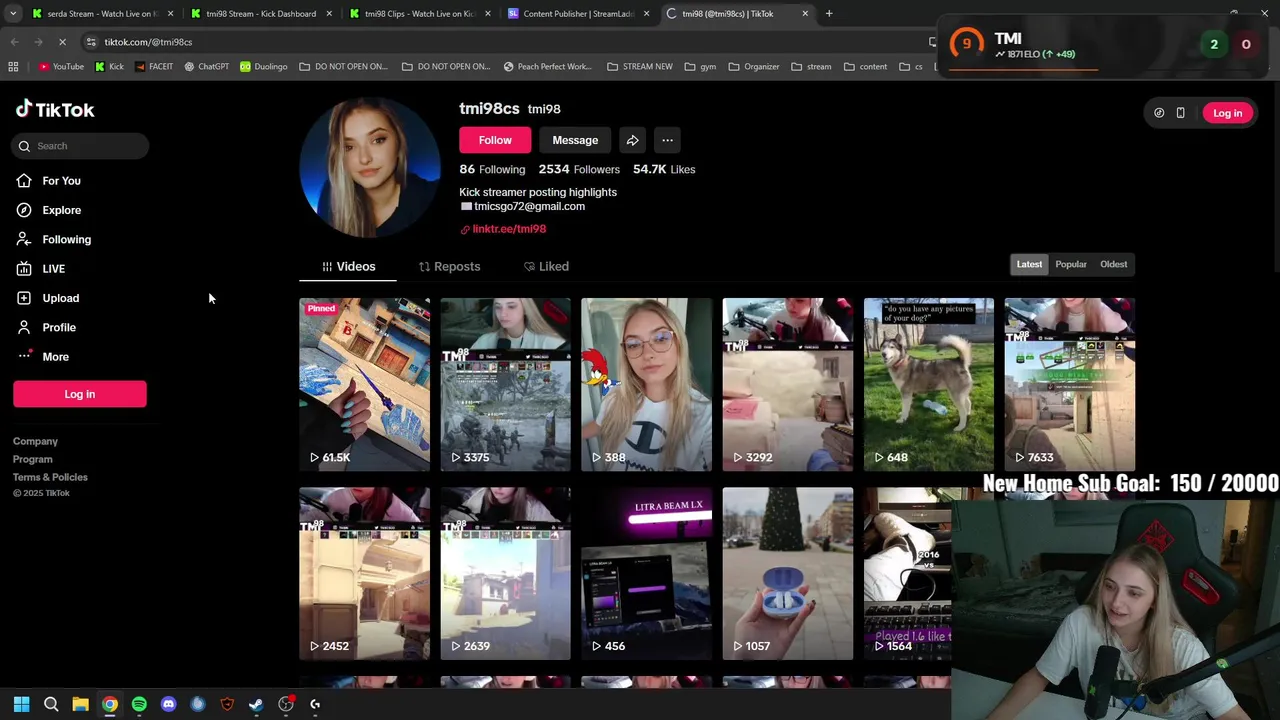Expand the Organizer bookmarks folder
The height and width of the screenshot is (720, 1280).
click(754, 67)
